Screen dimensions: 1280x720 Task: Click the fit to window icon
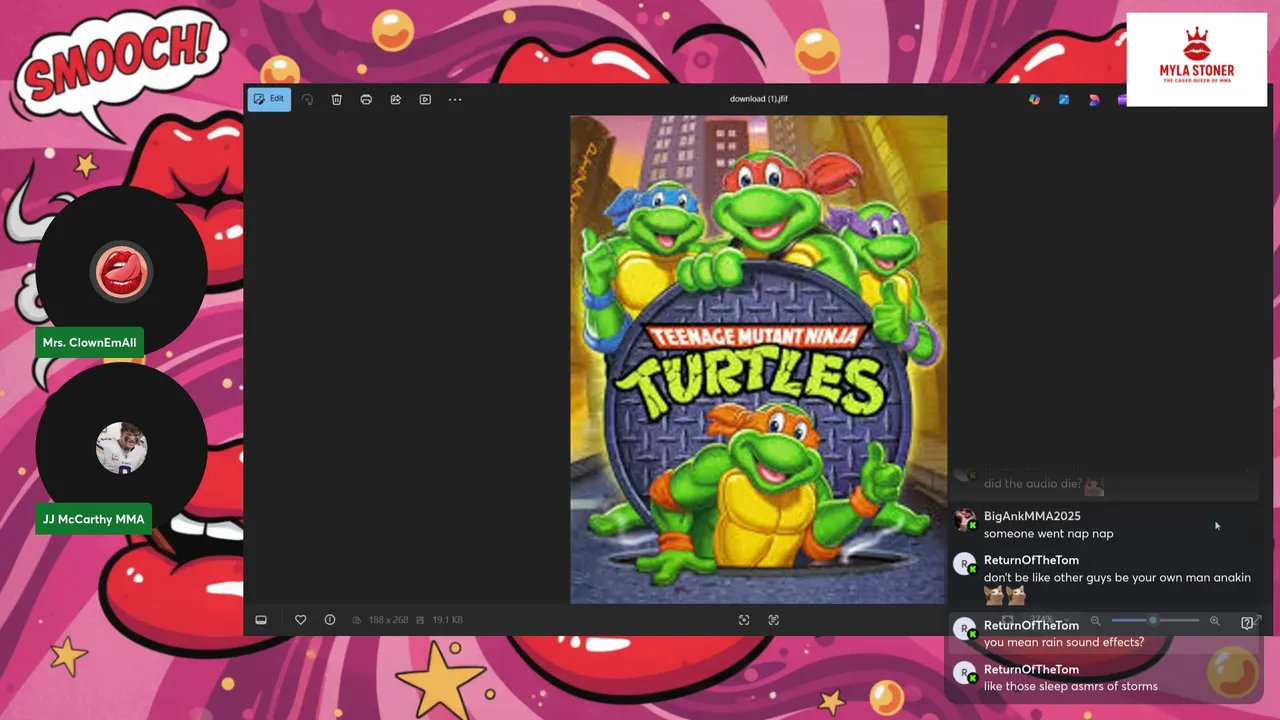tap(744, 620)
